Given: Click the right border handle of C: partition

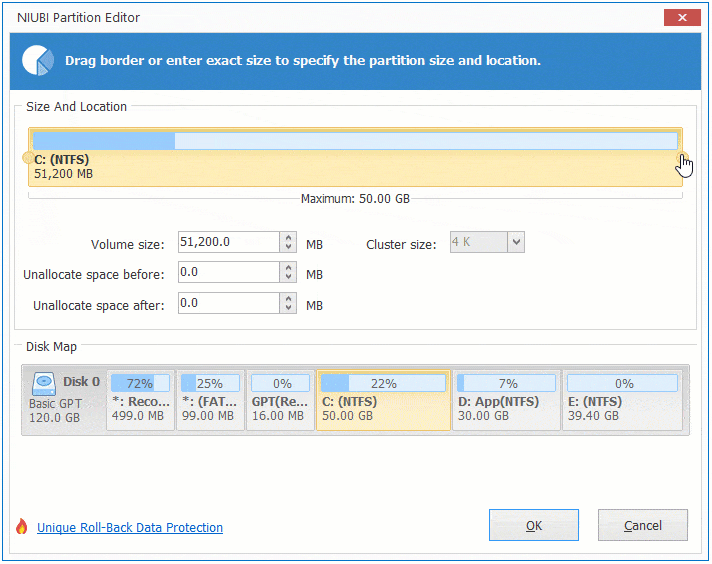Looking at the screenshot, I should (x=683, y=157).
